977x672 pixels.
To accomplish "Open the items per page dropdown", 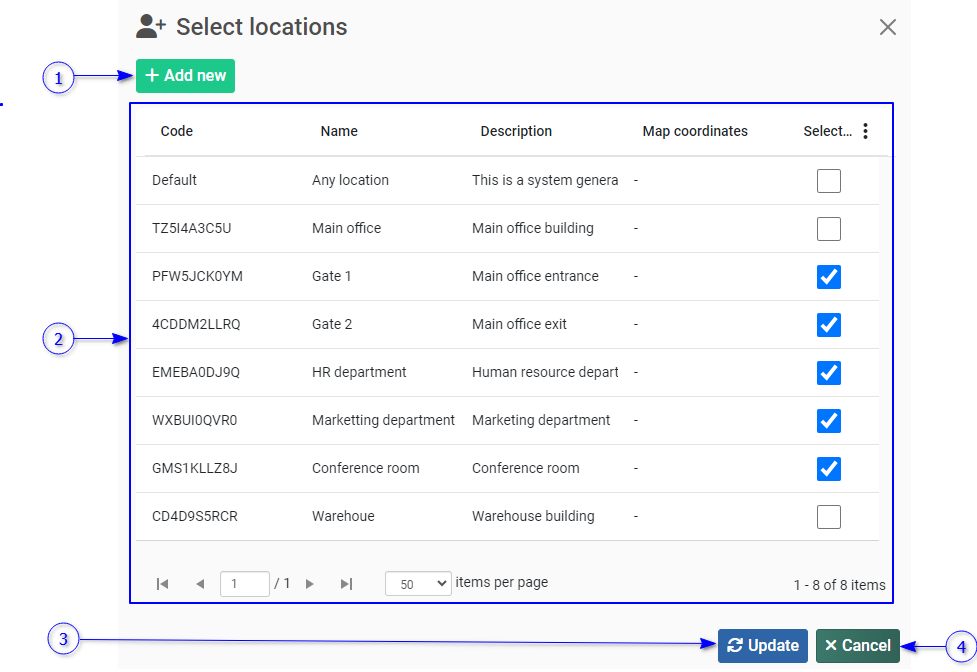I will [418, 584].
